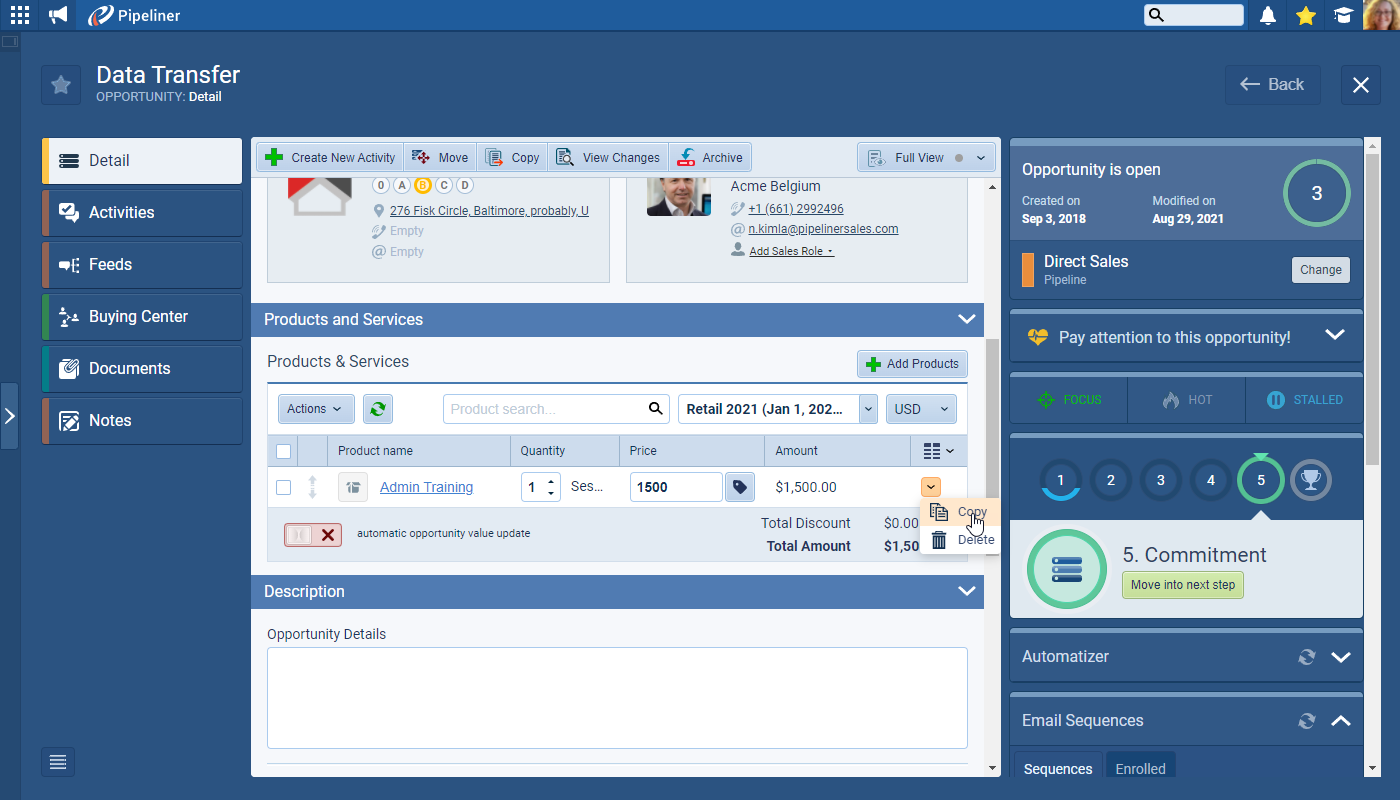Open the notifications bell icon
The height and width of the screenshot is (800, 1400).
pos(1268,15)
